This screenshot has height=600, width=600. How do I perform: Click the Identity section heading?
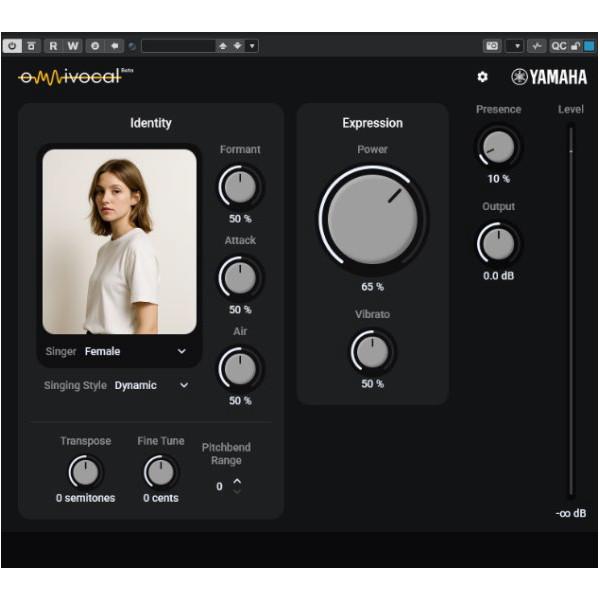click(151, 123)
